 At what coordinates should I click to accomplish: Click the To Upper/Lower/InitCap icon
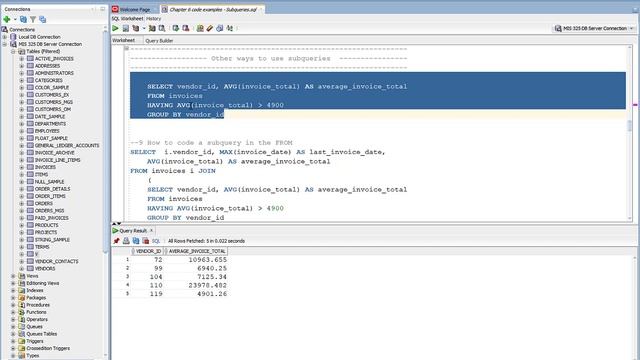[229, 28]
